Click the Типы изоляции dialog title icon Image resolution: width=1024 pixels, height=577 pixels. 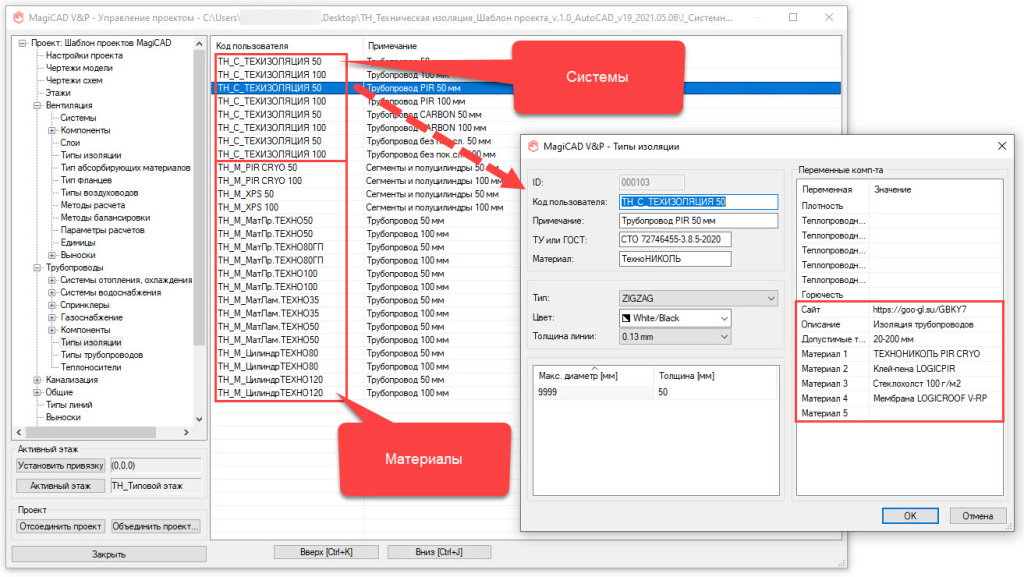tap(533, 146)
